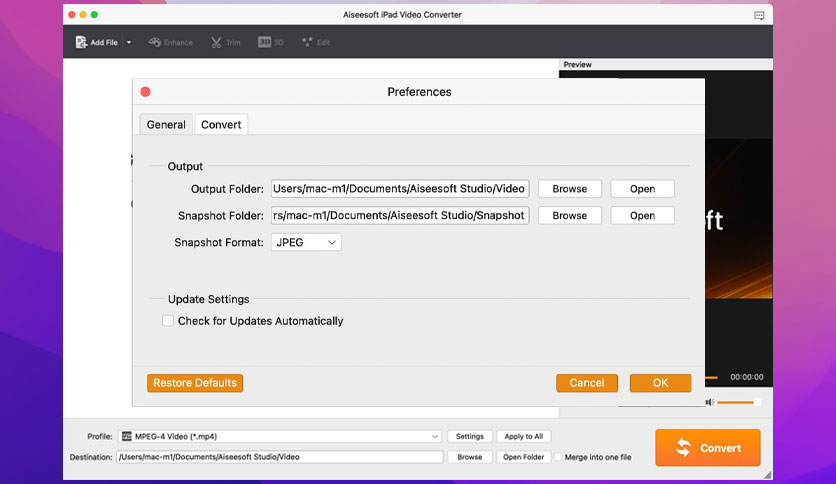The image size is (836, 484).
Task: Click the Snapshot Folder path field
Action: click(400, 215)
